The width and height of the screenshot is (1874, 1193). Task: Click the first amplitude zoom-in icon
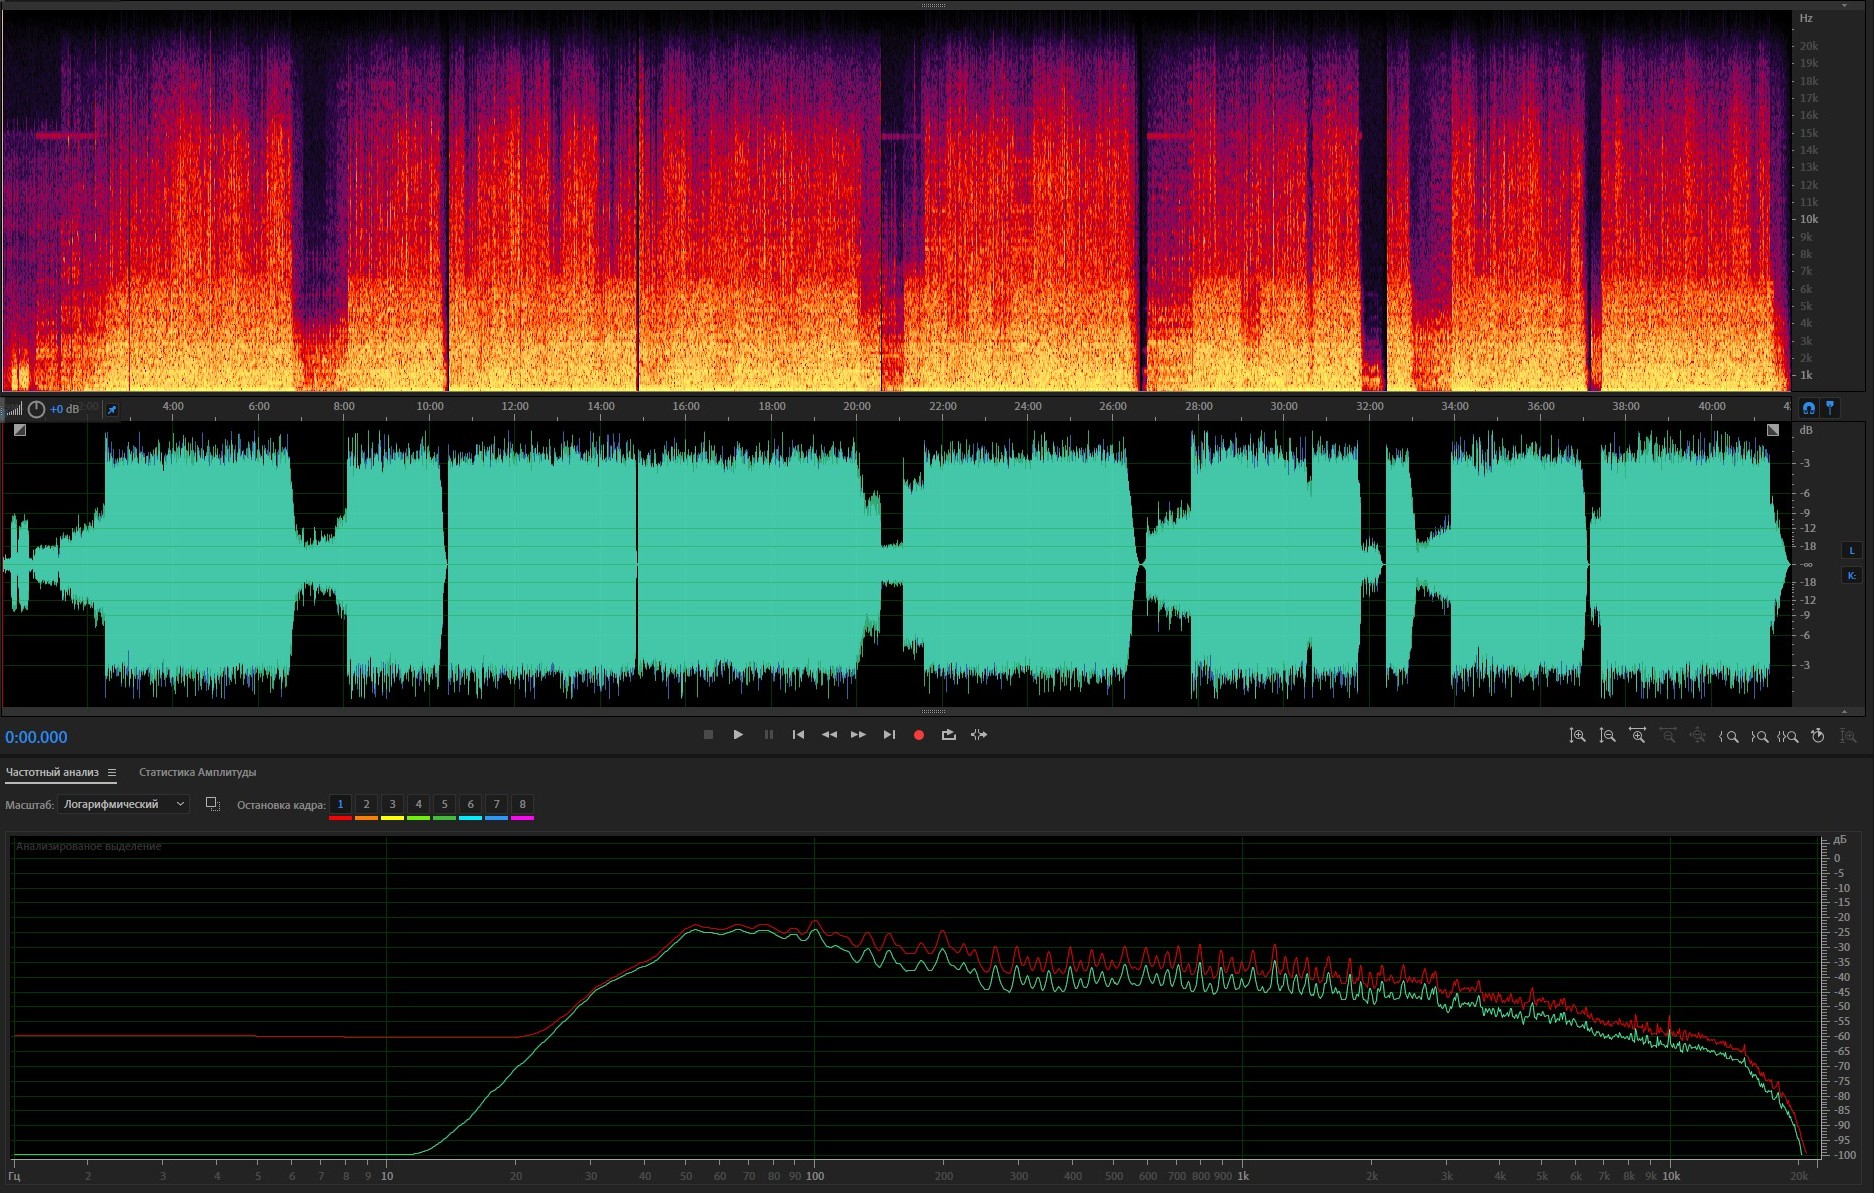1577,736
